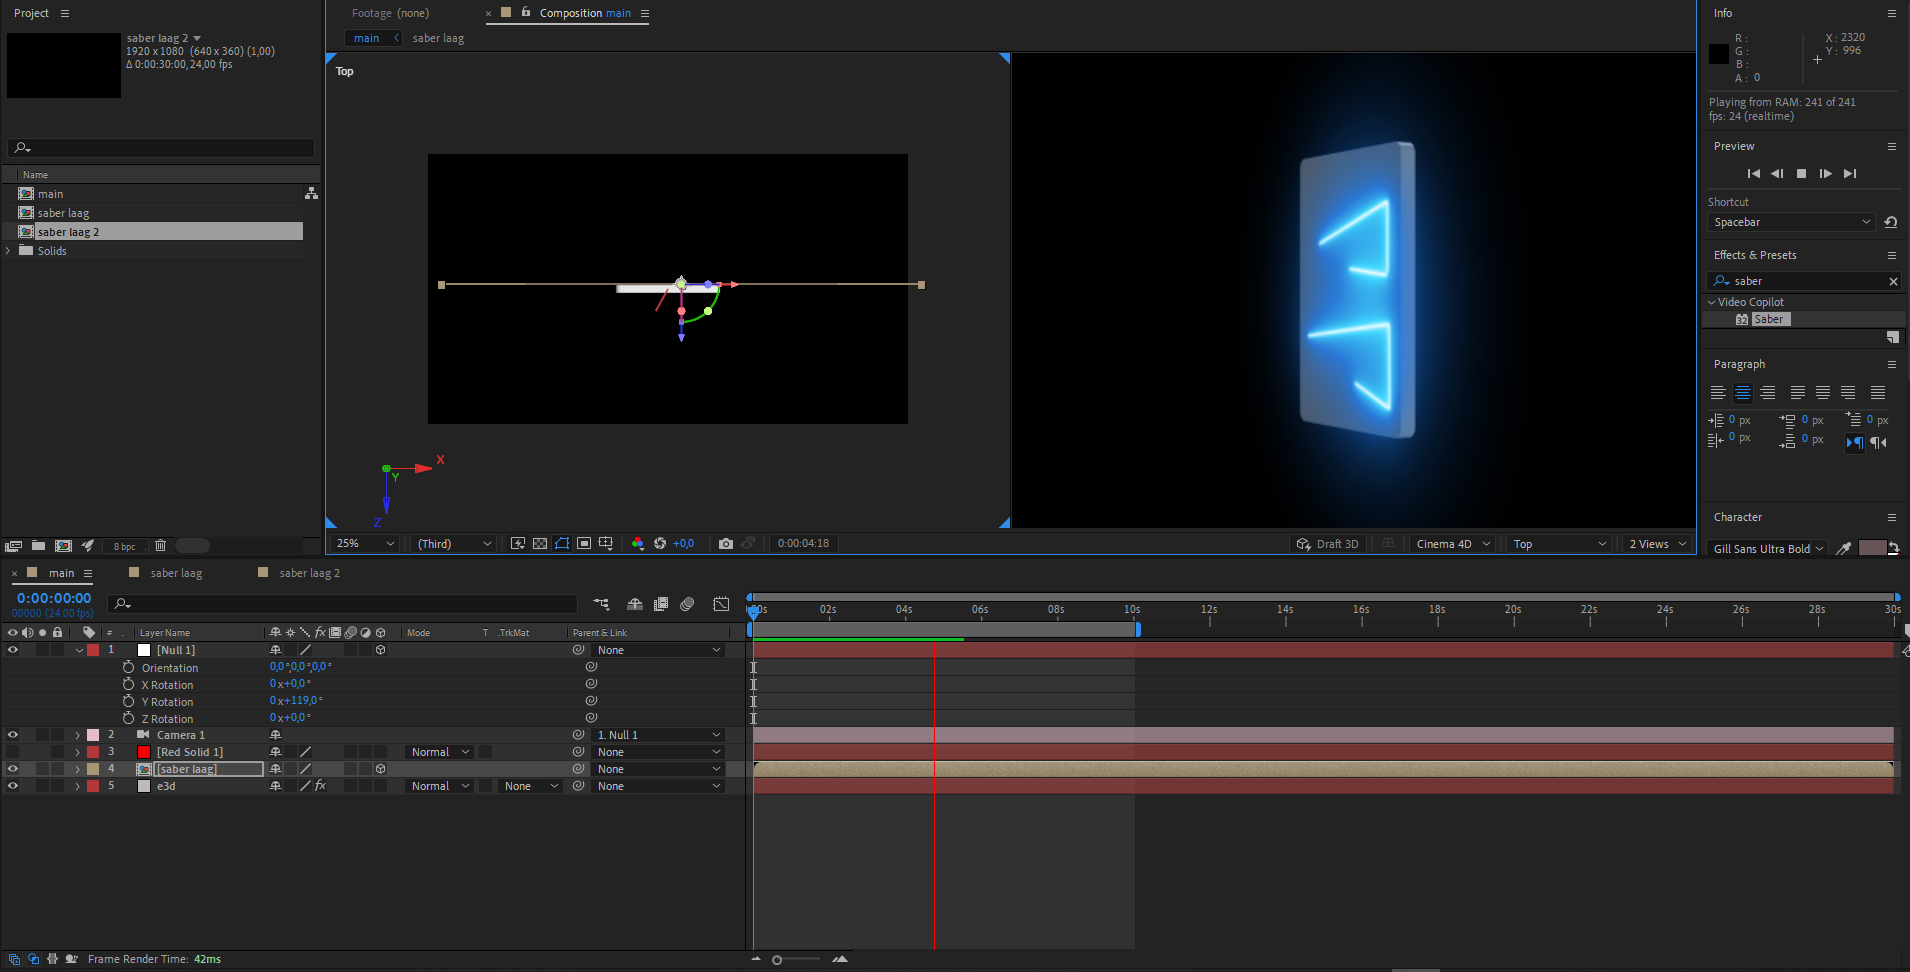Screen dimensions: 1910x972
Task: Apply center text alignment in Paragraph panel
Action: pos(1742,392)
